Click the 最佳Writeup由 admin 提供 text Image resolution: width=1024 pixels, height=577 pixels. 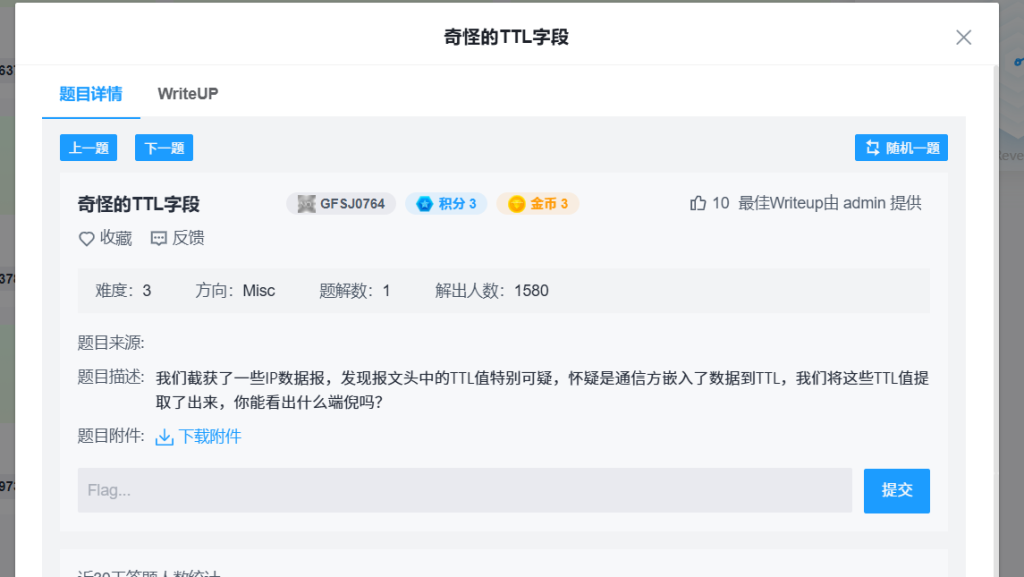[x=829, y=204]
